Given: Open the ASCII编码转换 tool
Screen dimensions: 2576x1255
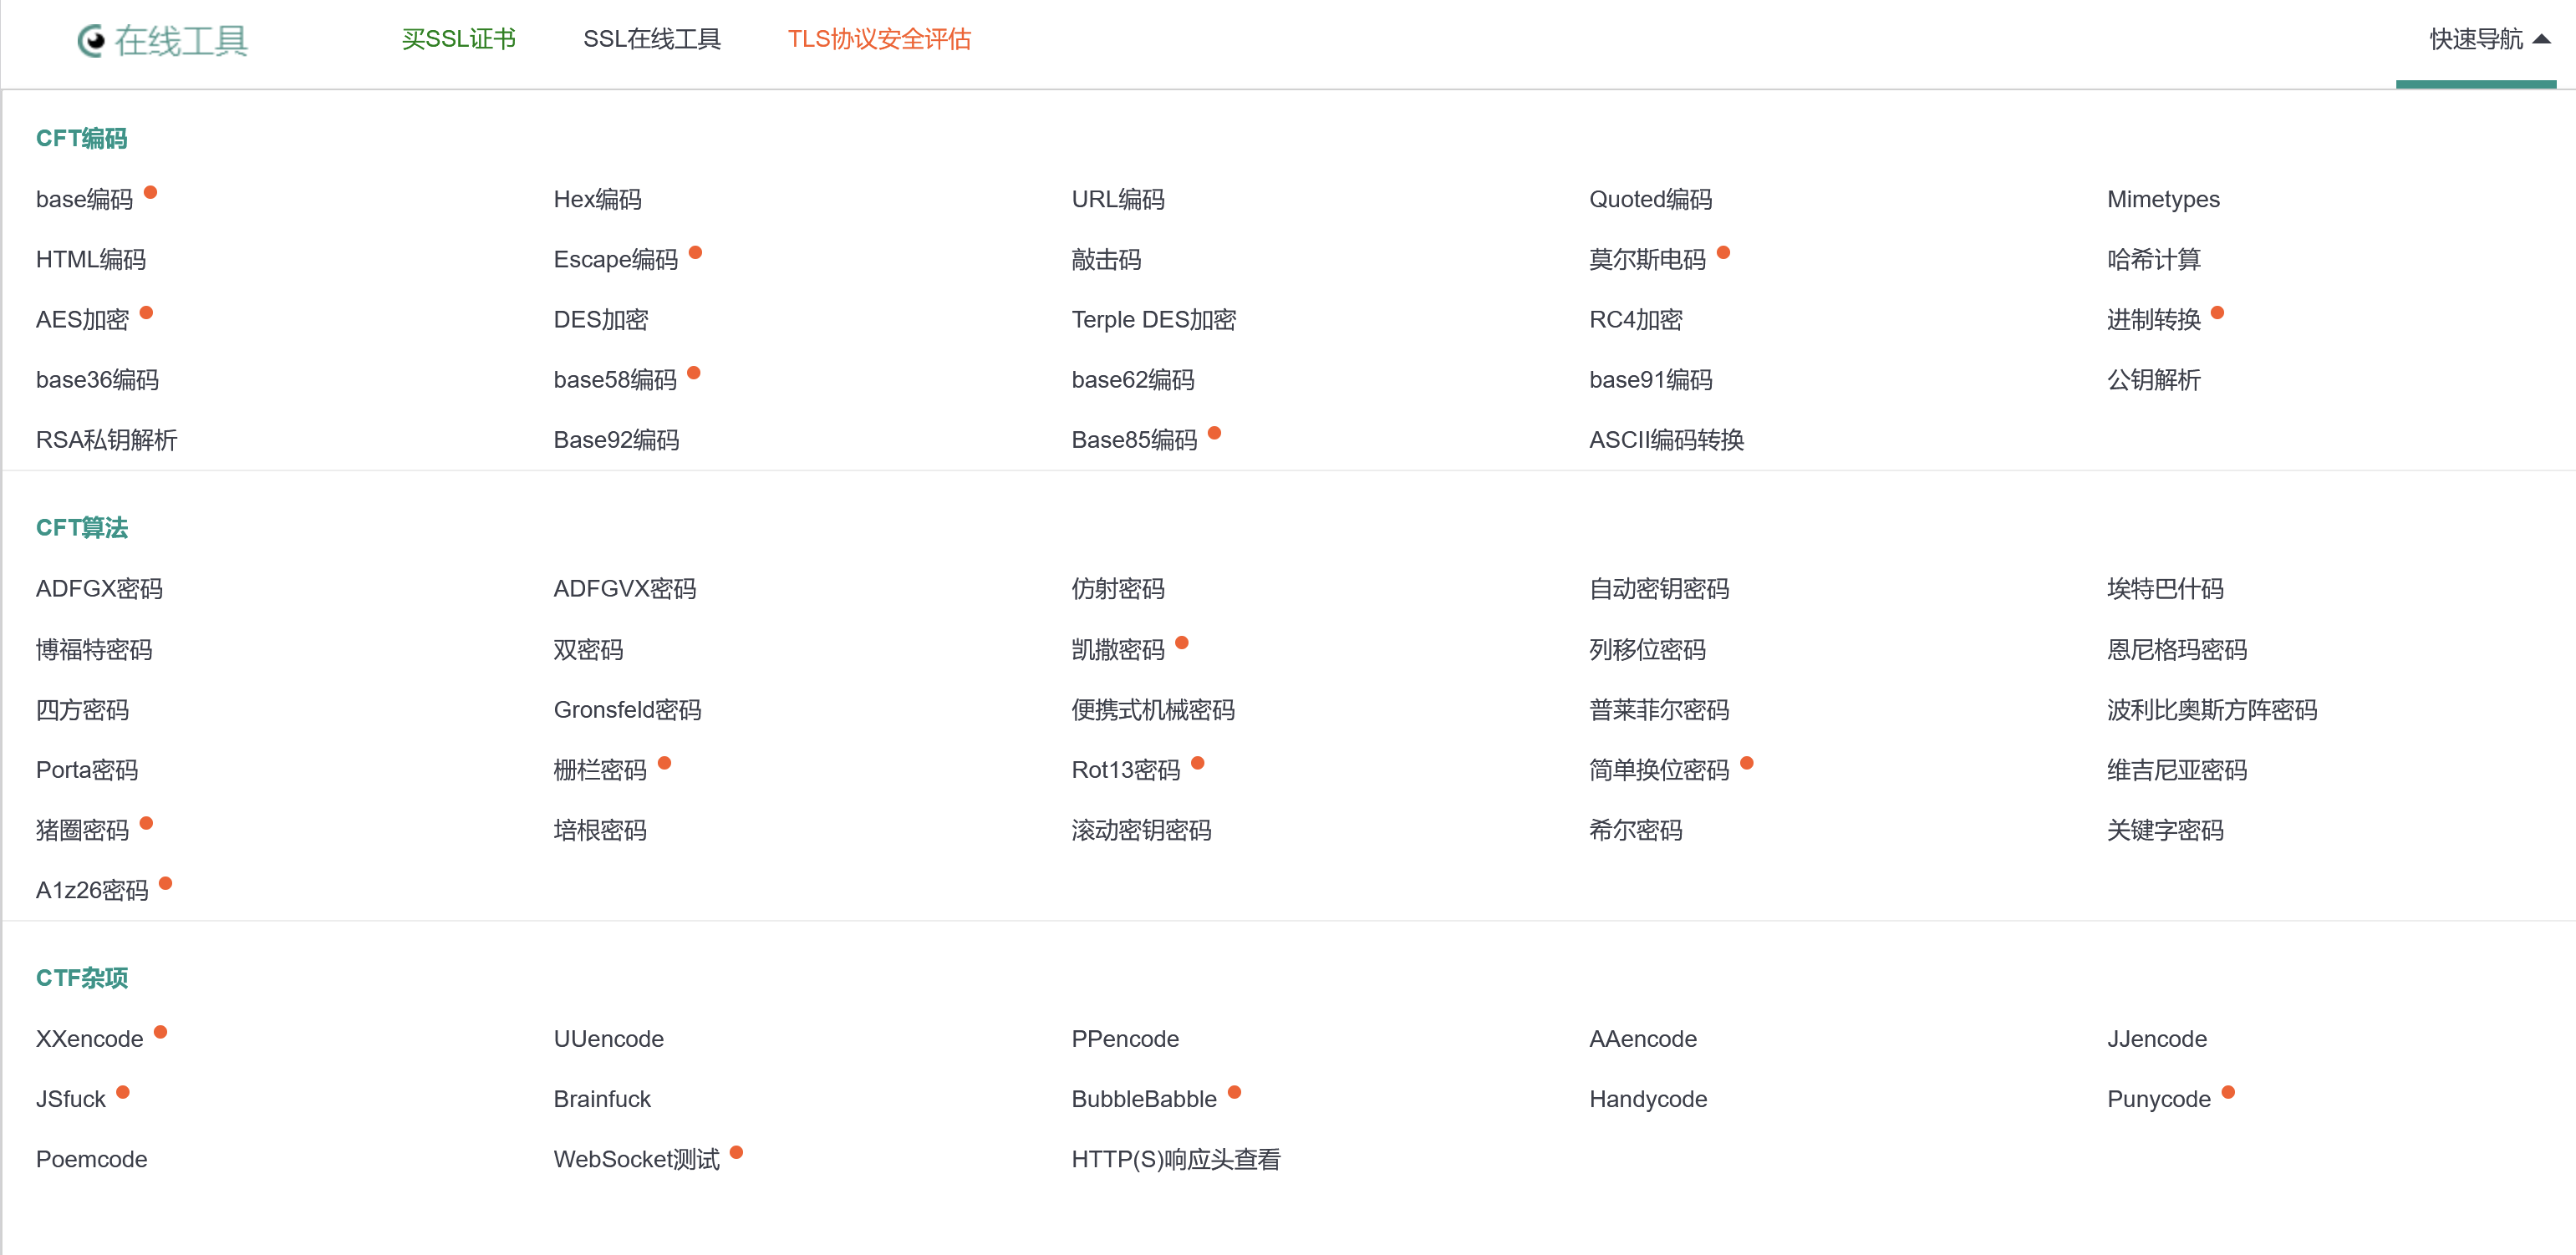Looking at the screenshot, I should point(1666,440).
